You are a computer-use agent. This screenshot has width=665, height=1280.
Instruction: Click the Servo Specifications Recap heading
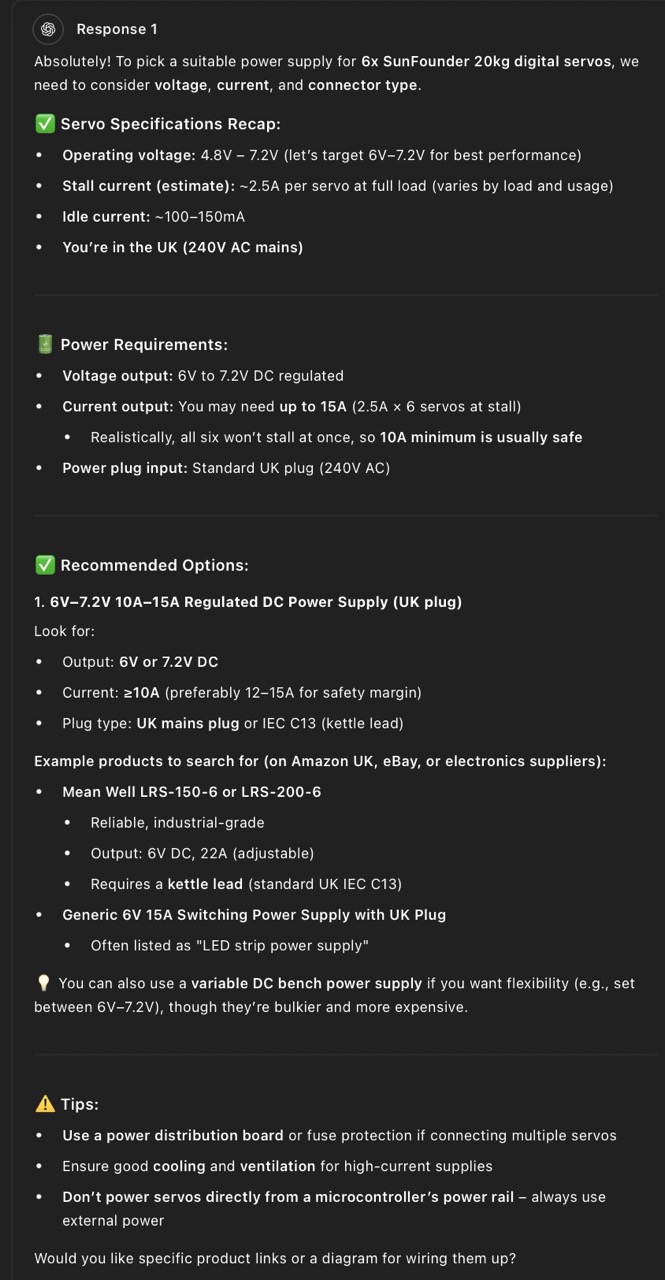(x=170, y=124)
